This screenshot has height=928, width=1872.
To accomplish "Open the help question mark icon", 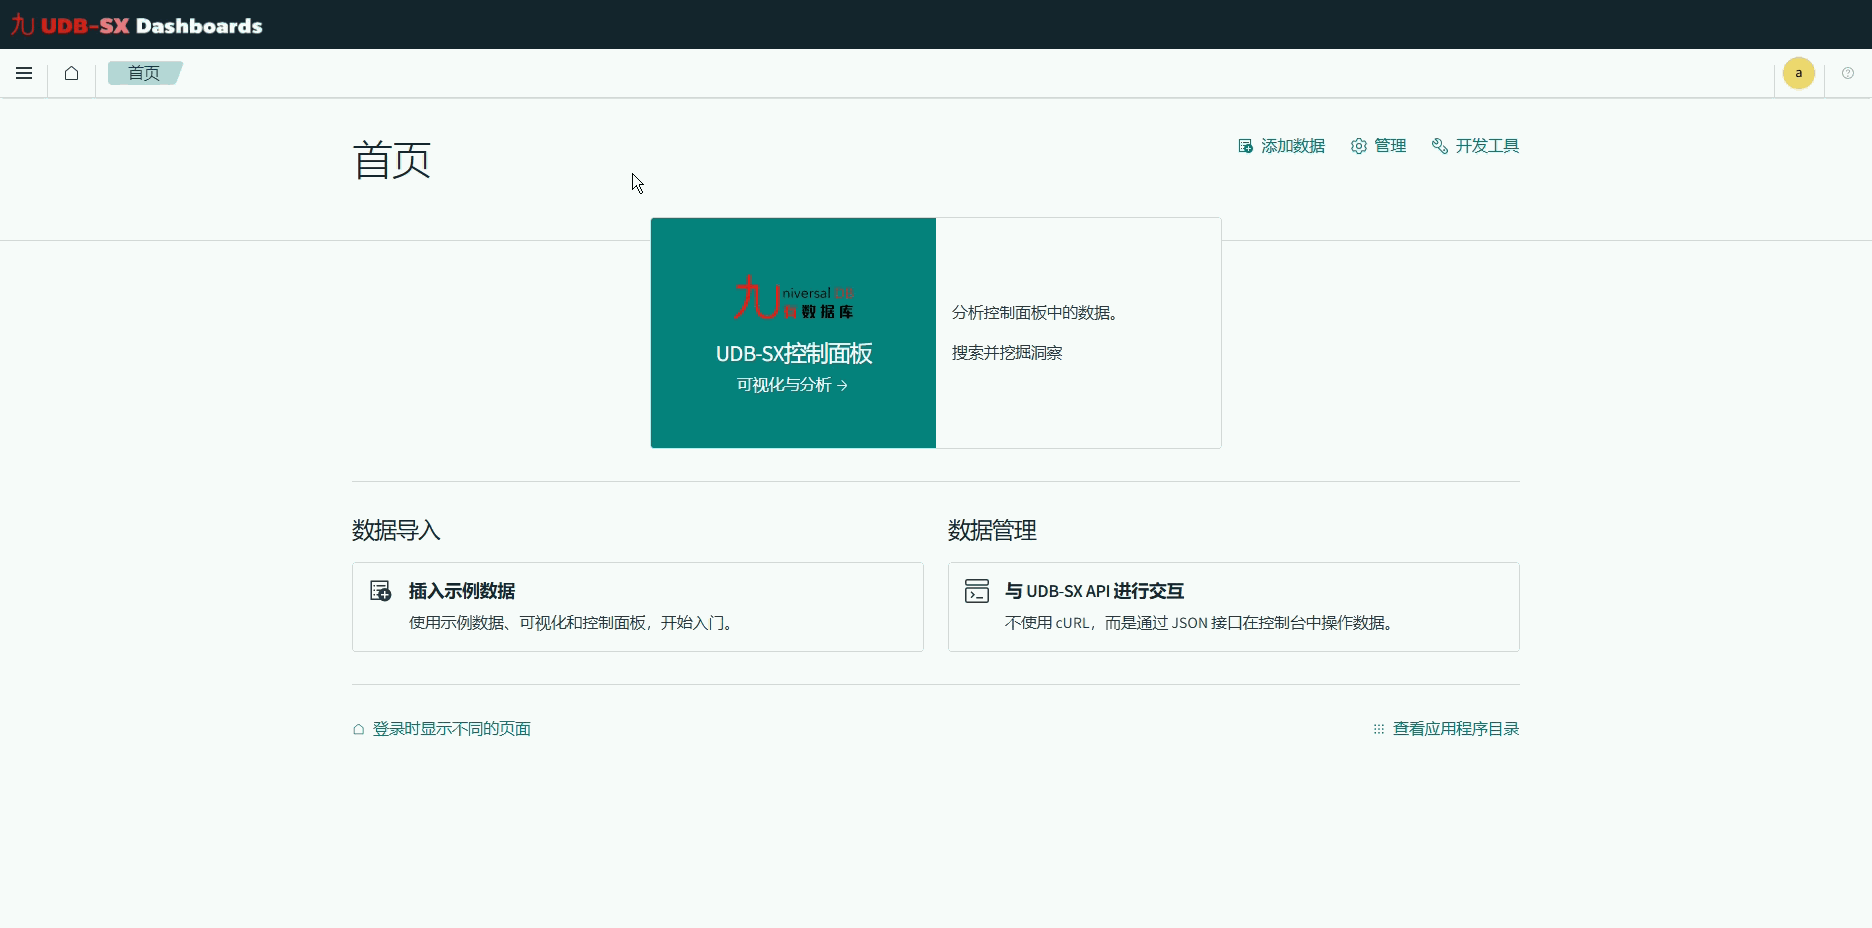I will tap(1847, 73).
